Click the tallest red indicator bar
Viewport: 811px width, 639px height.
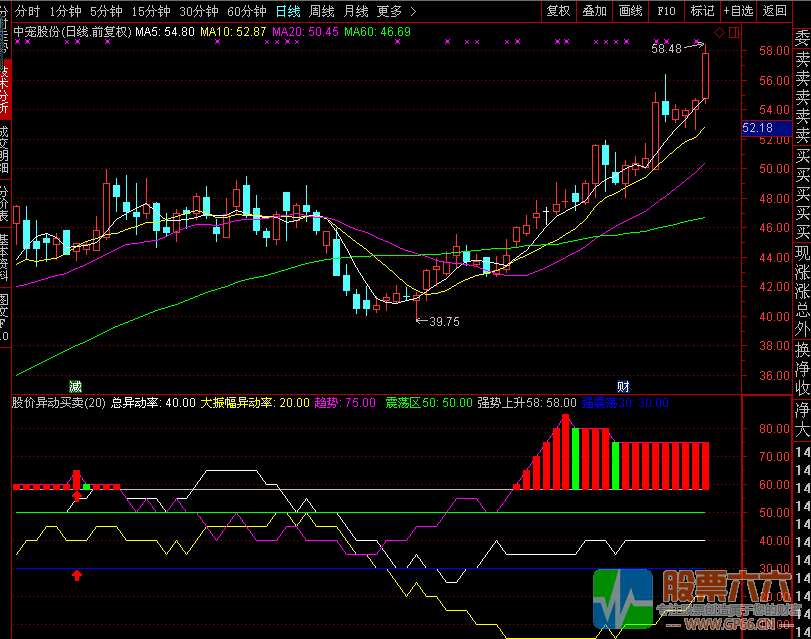point(565,452)
